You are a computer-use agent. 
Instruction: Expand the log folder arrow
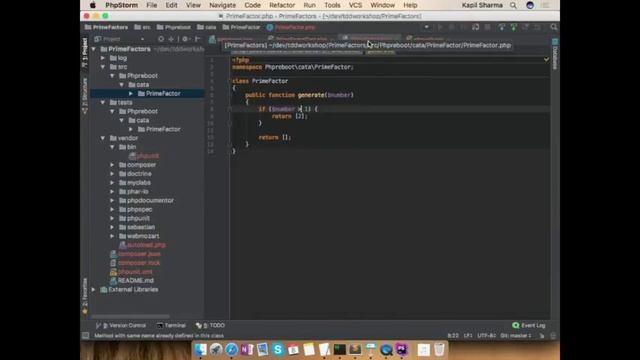click(103, 58)
